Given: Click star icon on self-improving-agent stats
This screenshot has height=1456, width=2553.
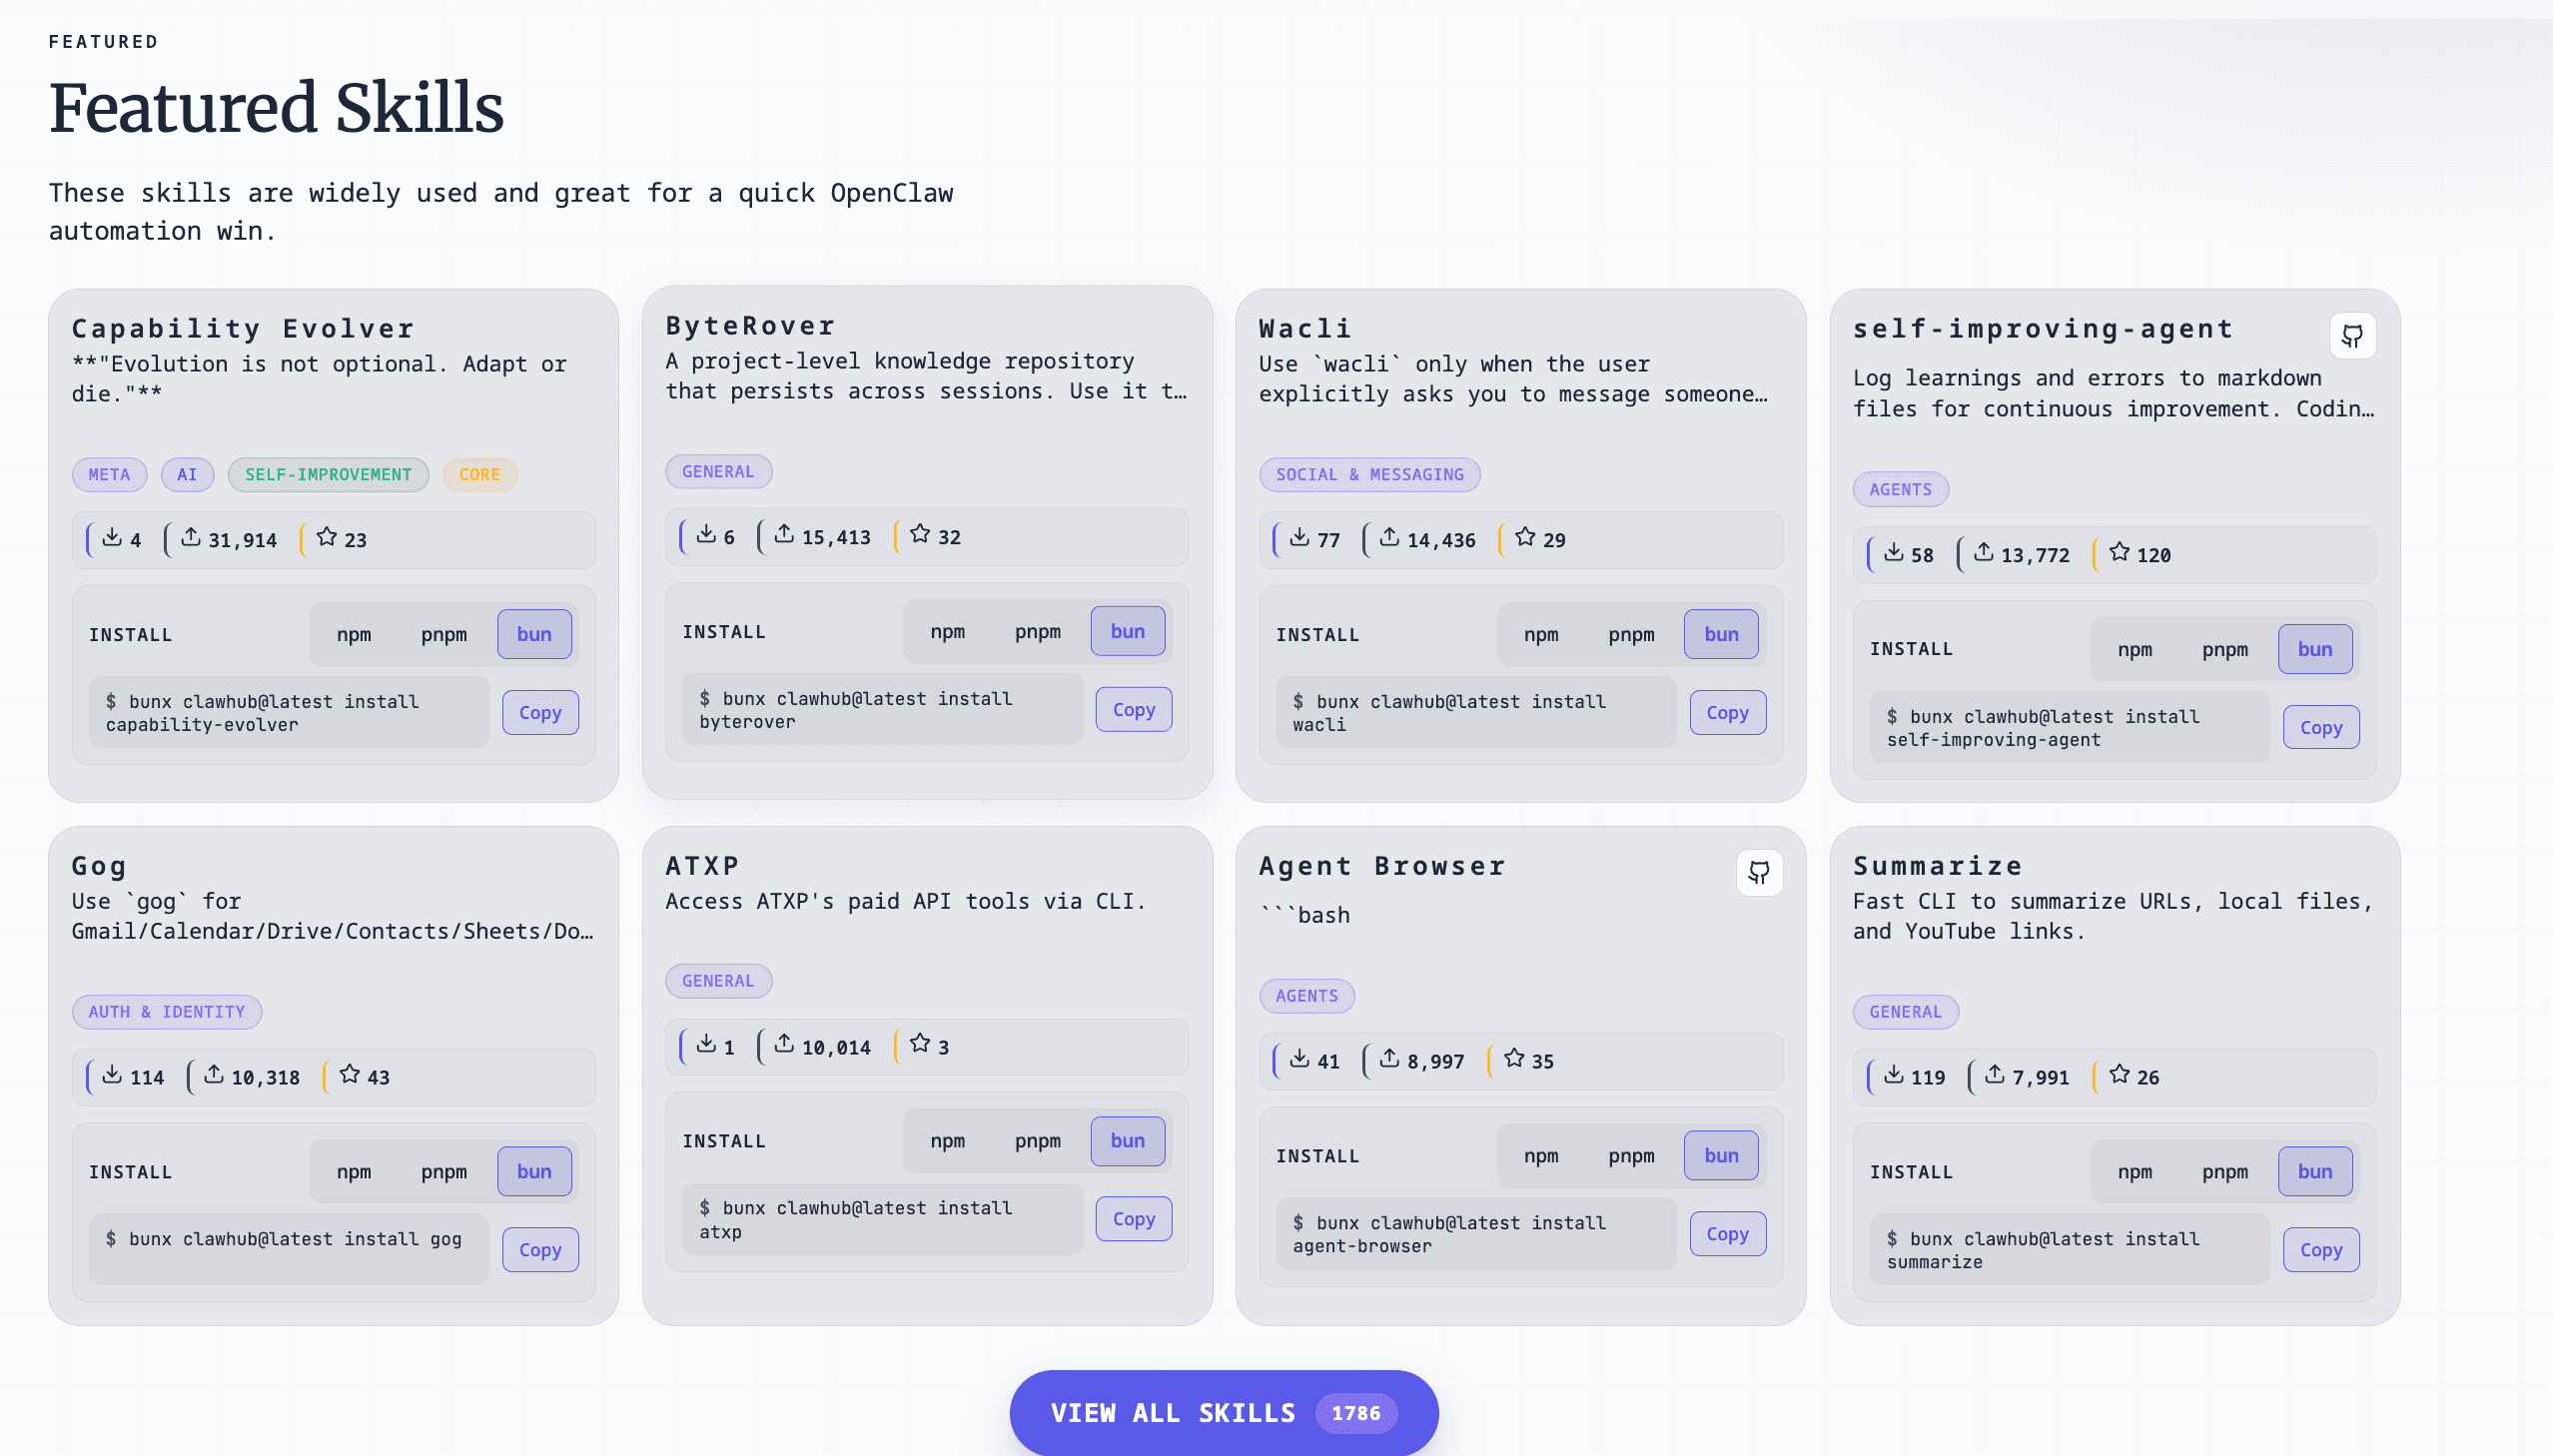Looking at the screenshot, I should tap(2119, 553).
